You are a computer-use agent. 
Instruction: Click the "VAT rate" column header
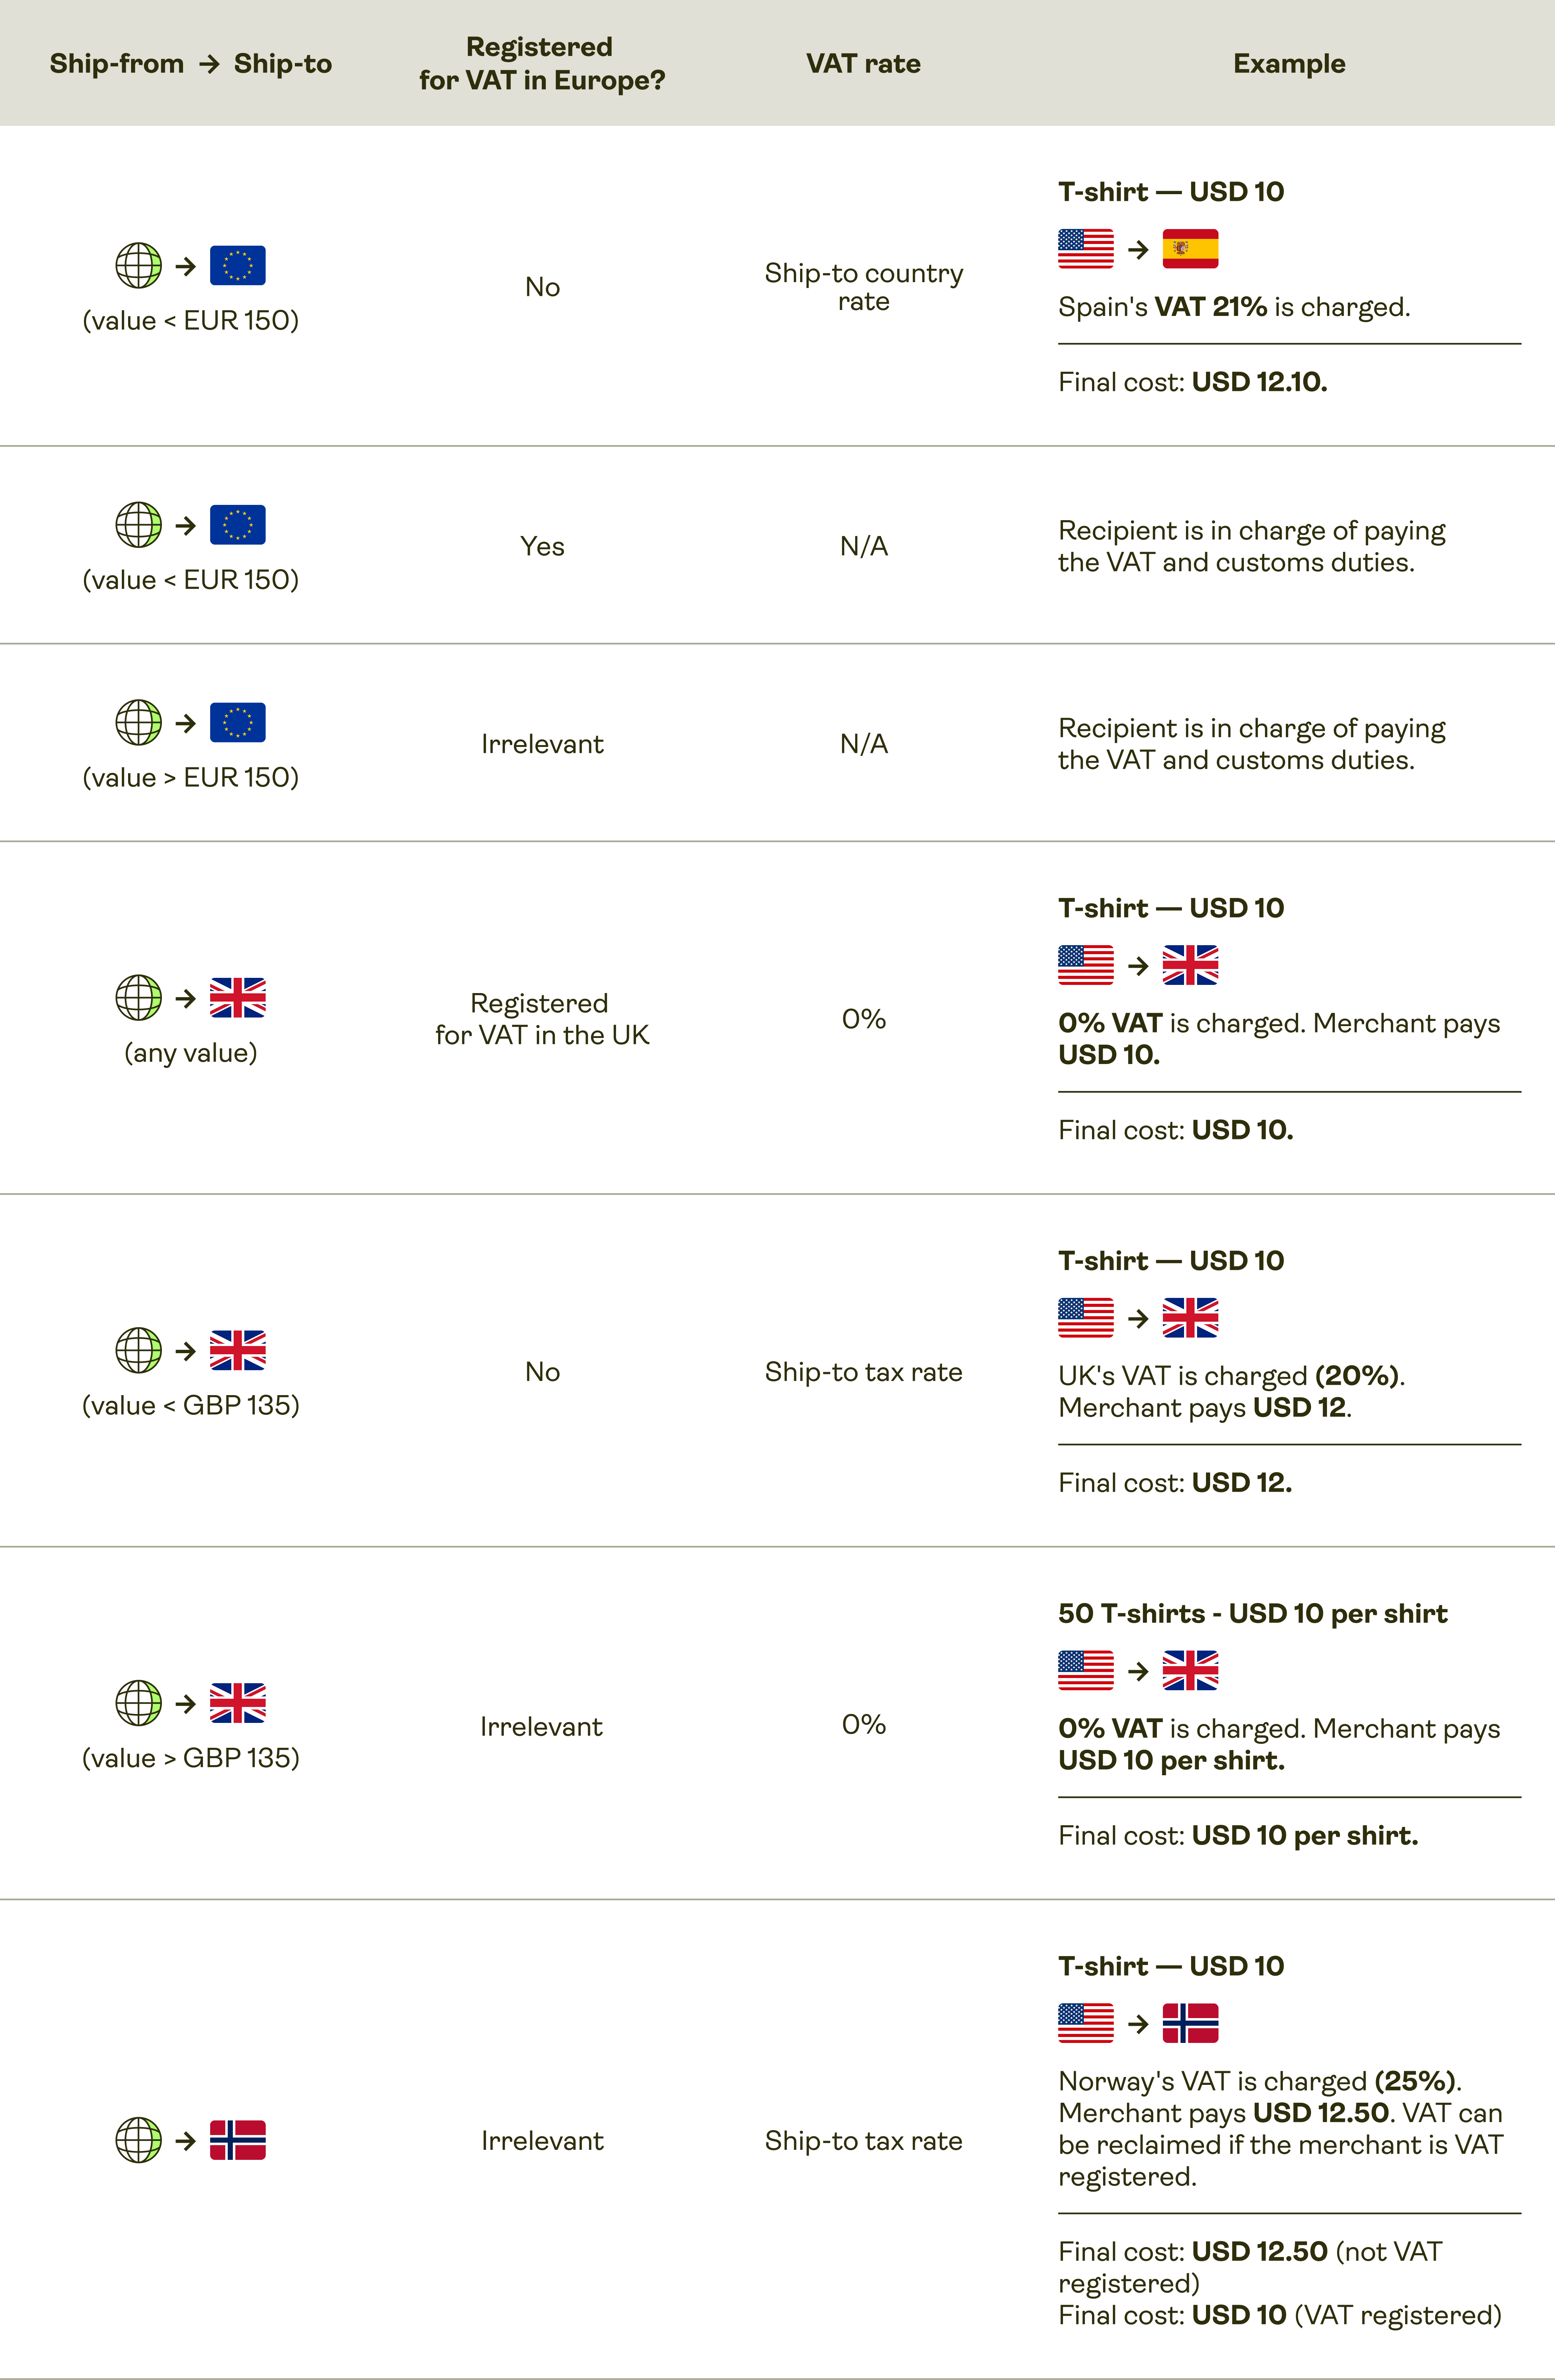coord(863,64)
